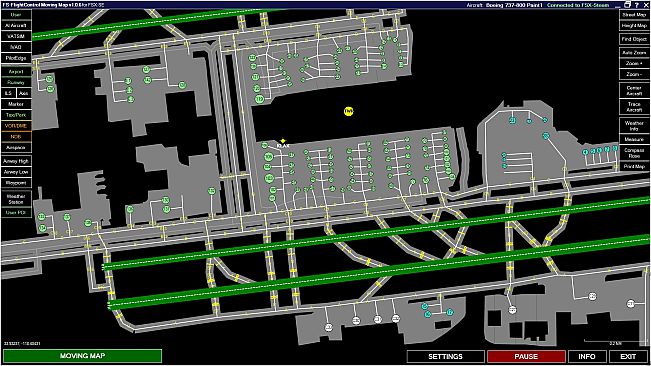
Task: Toggle Airway Low layer
Action: (x=16, y=172)
